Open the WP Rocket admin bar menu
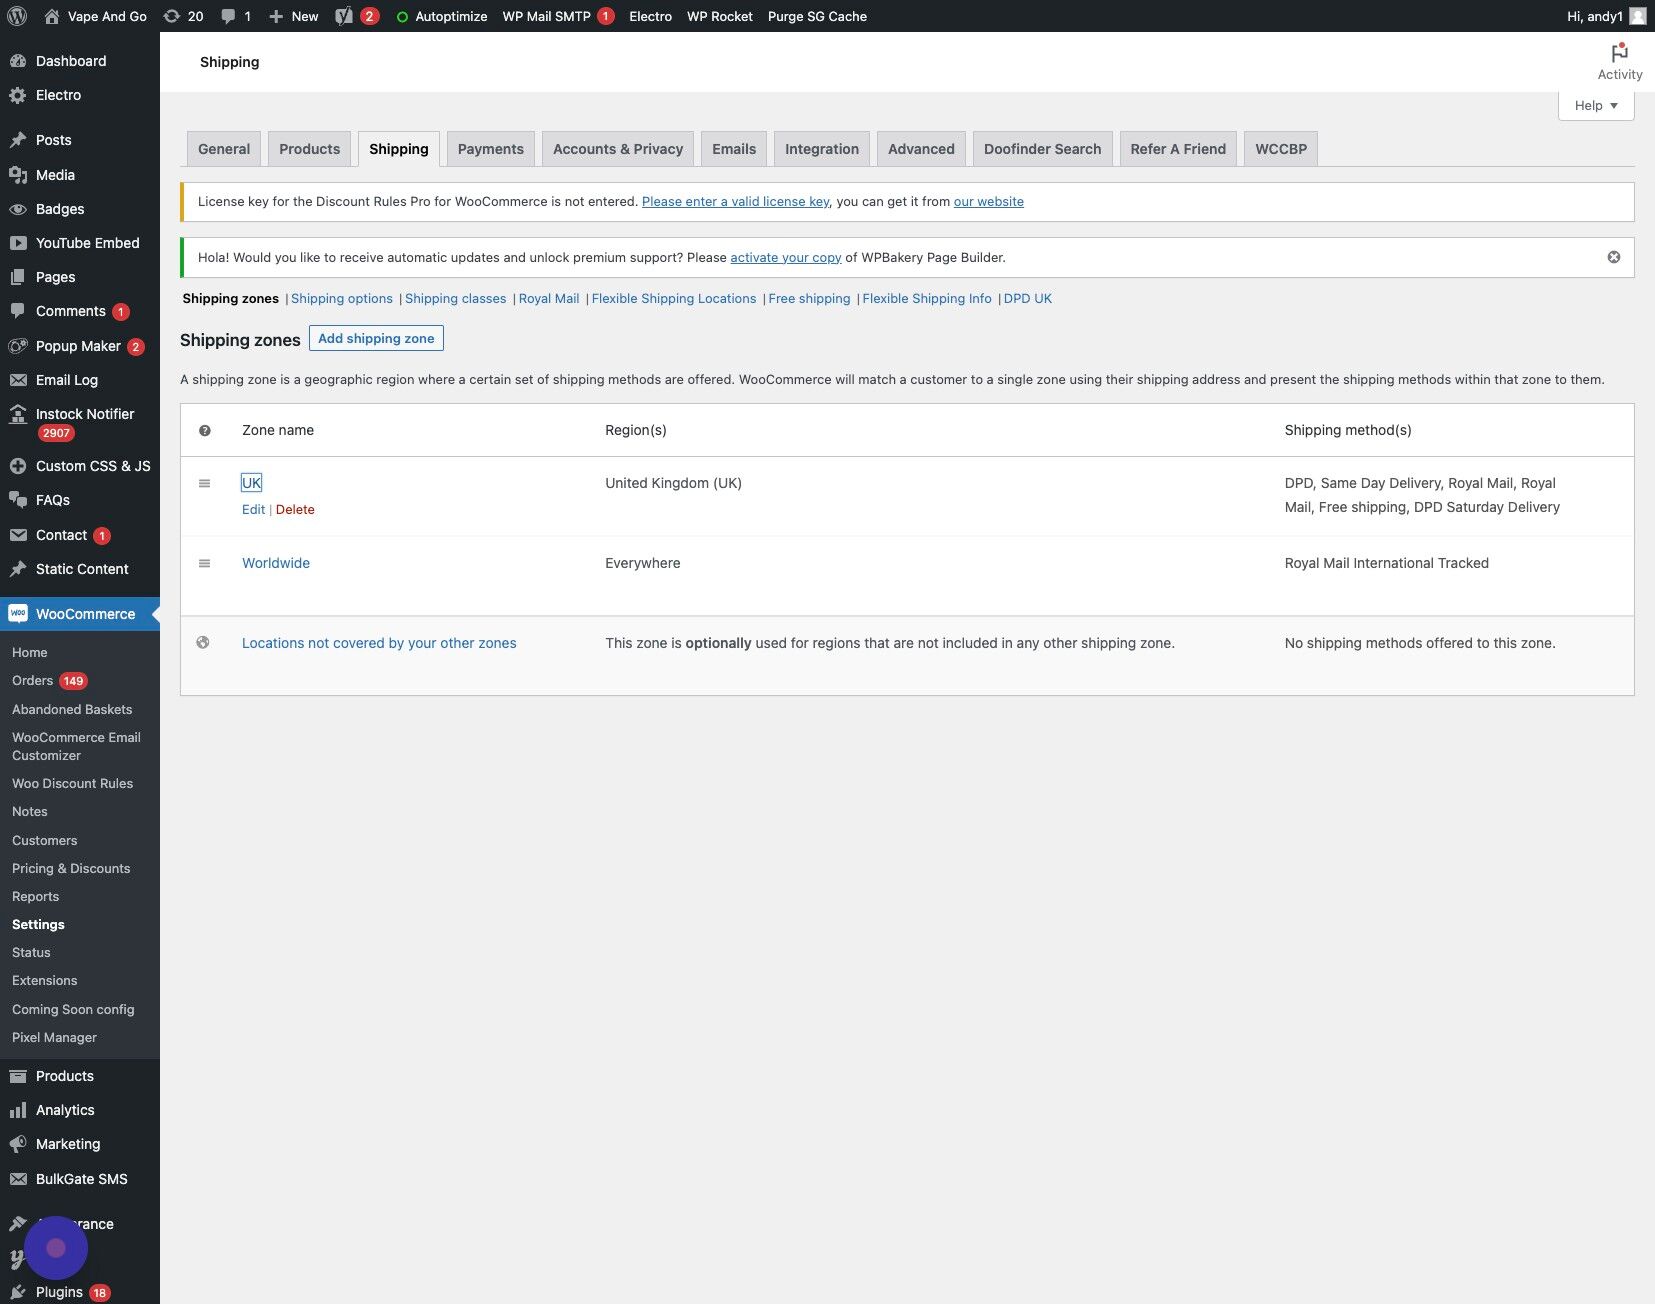The height and width of the screenshot is (1304, 1655). pyautogui.click(x=720, y=16)
